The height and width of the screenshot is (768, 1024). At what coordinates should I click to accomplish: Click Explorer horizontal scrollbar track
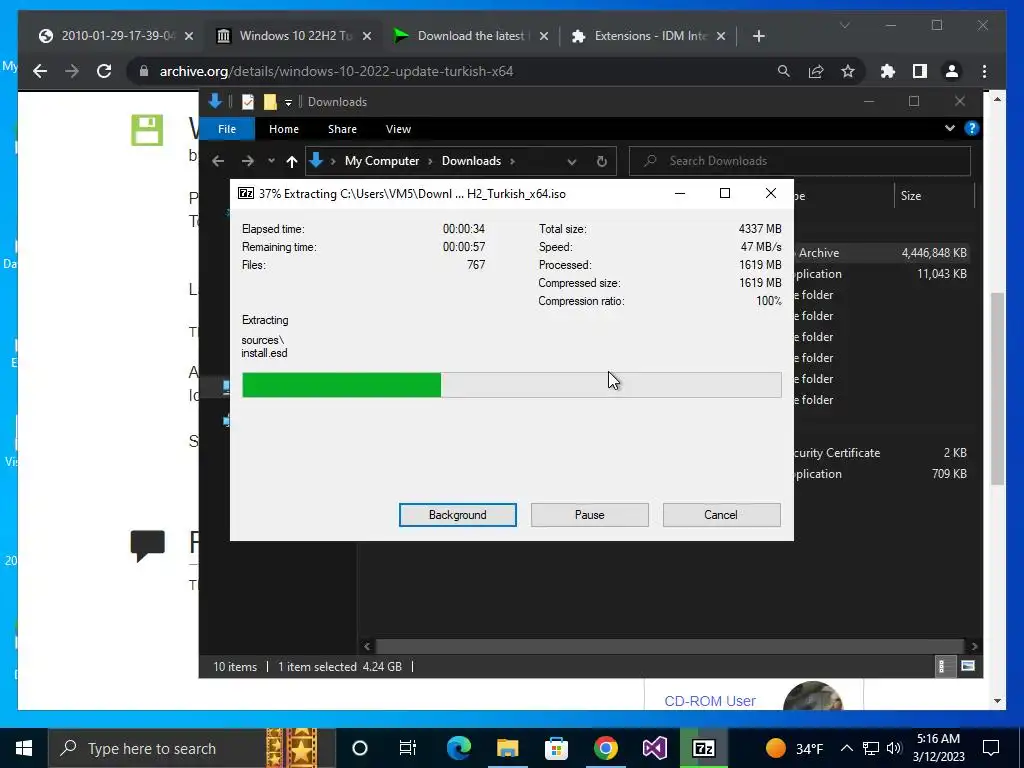671,646
